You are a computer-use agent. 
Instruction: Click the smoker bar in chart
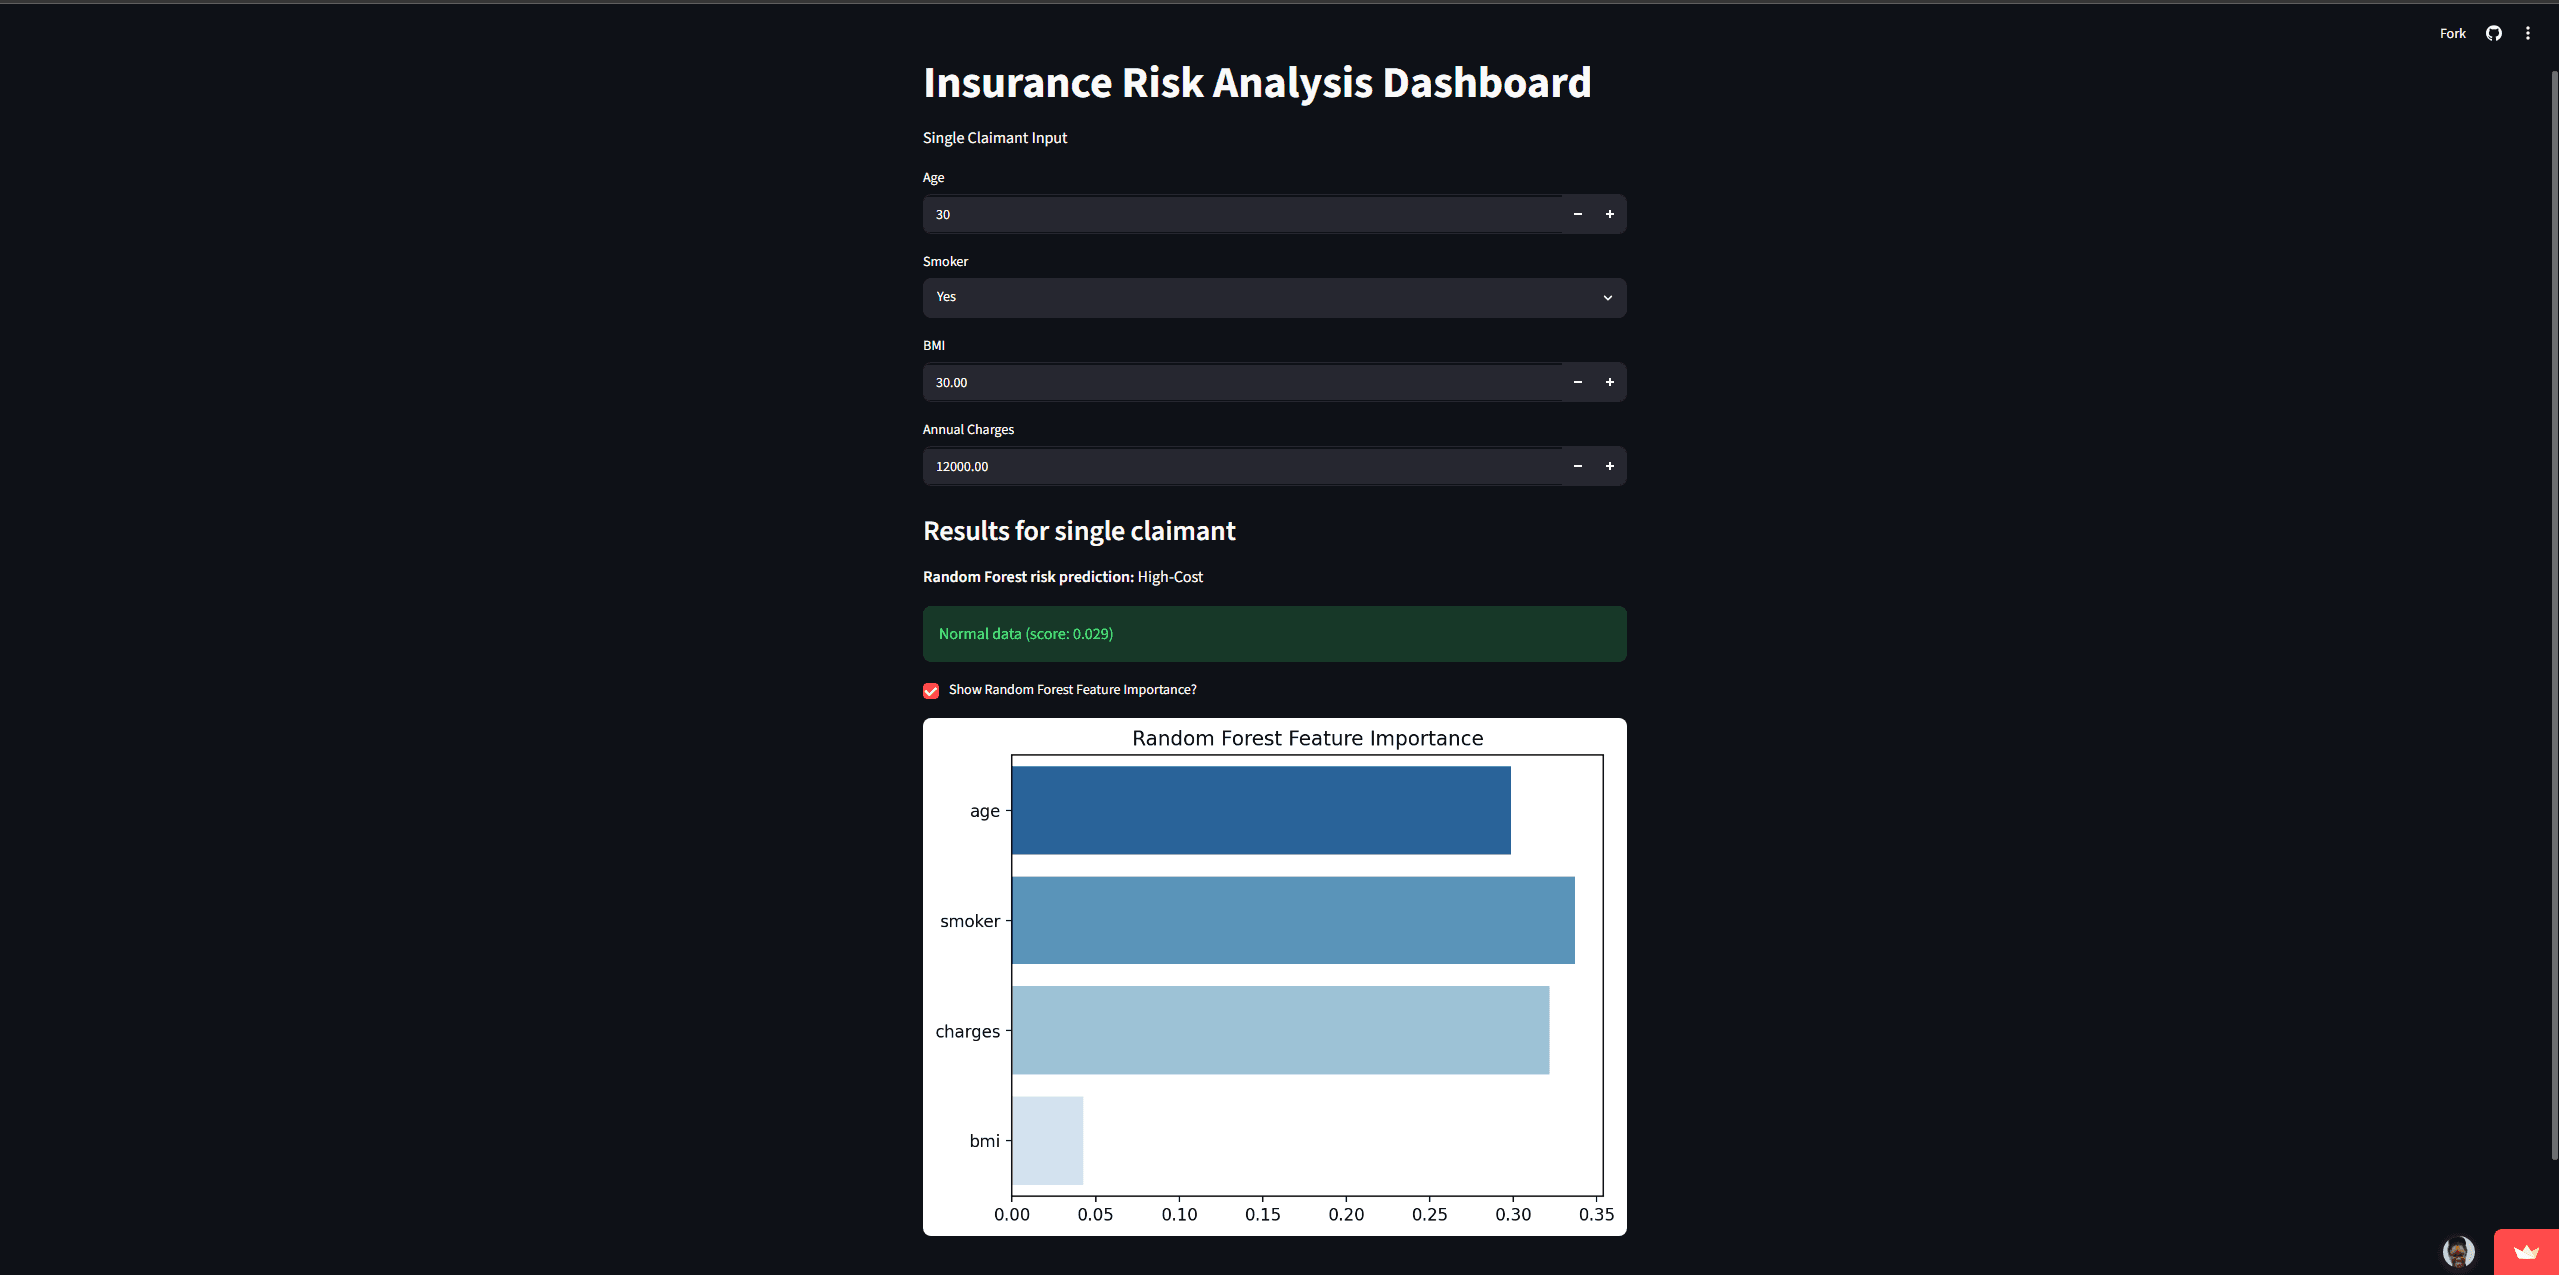(1293, 920)
